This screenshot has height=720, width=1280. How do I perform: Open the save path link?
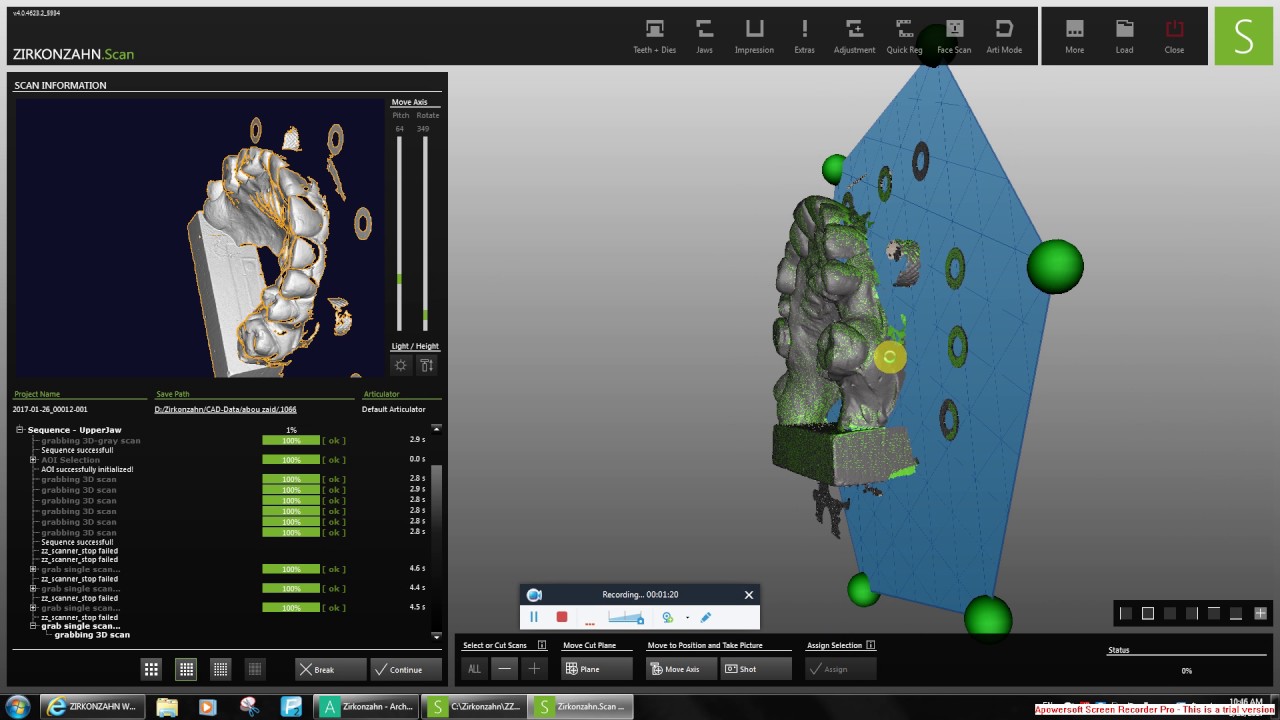click(225, 409)
